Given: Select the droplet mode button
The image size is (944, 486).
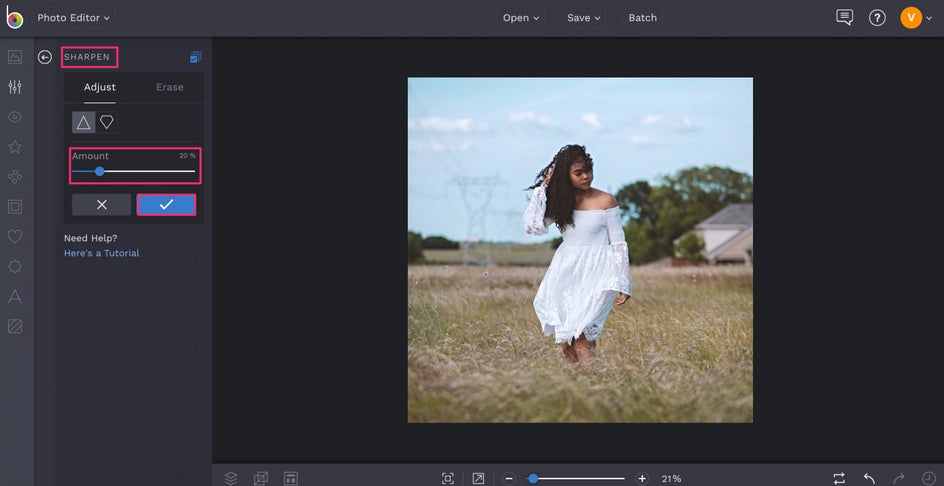Looking at the screenshot, I should 107,122.
